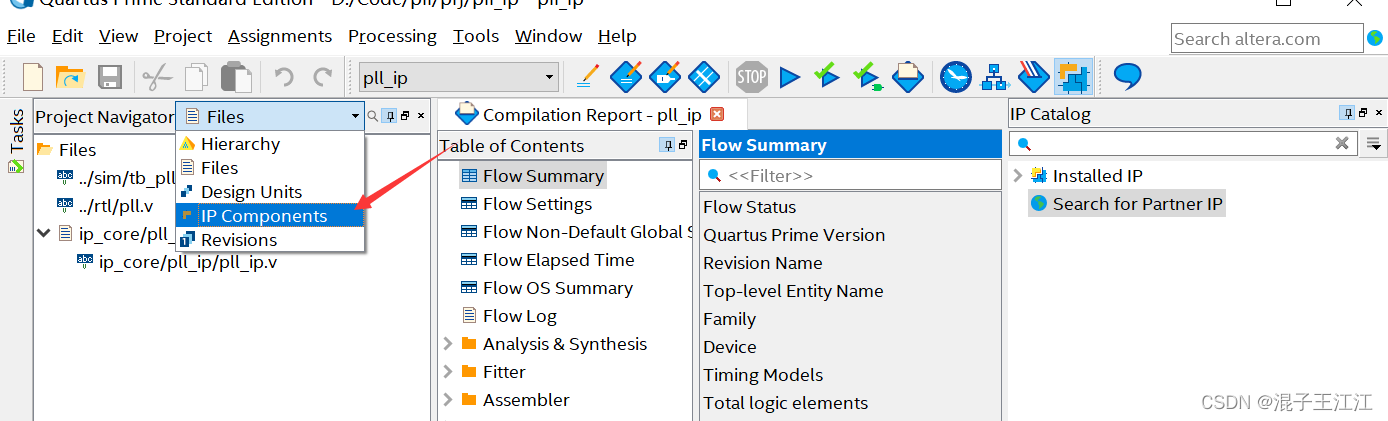Viewport: 1388px width, 421px height.
Task: Choose Design Units in dropdown list
Action: 270,192
